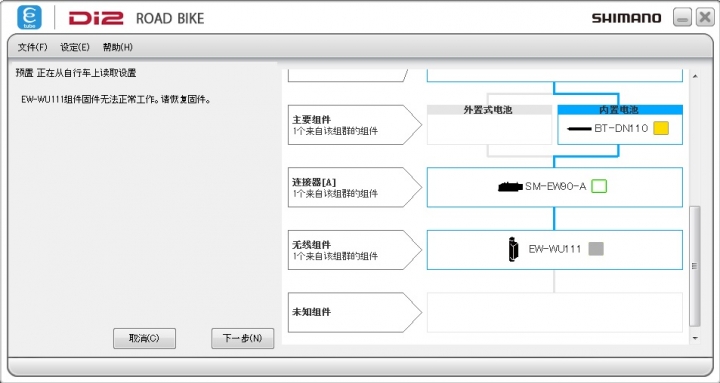720x383 pixels.
Task: Click the gray status square beside EW-WU111
Action: point(596,249)
